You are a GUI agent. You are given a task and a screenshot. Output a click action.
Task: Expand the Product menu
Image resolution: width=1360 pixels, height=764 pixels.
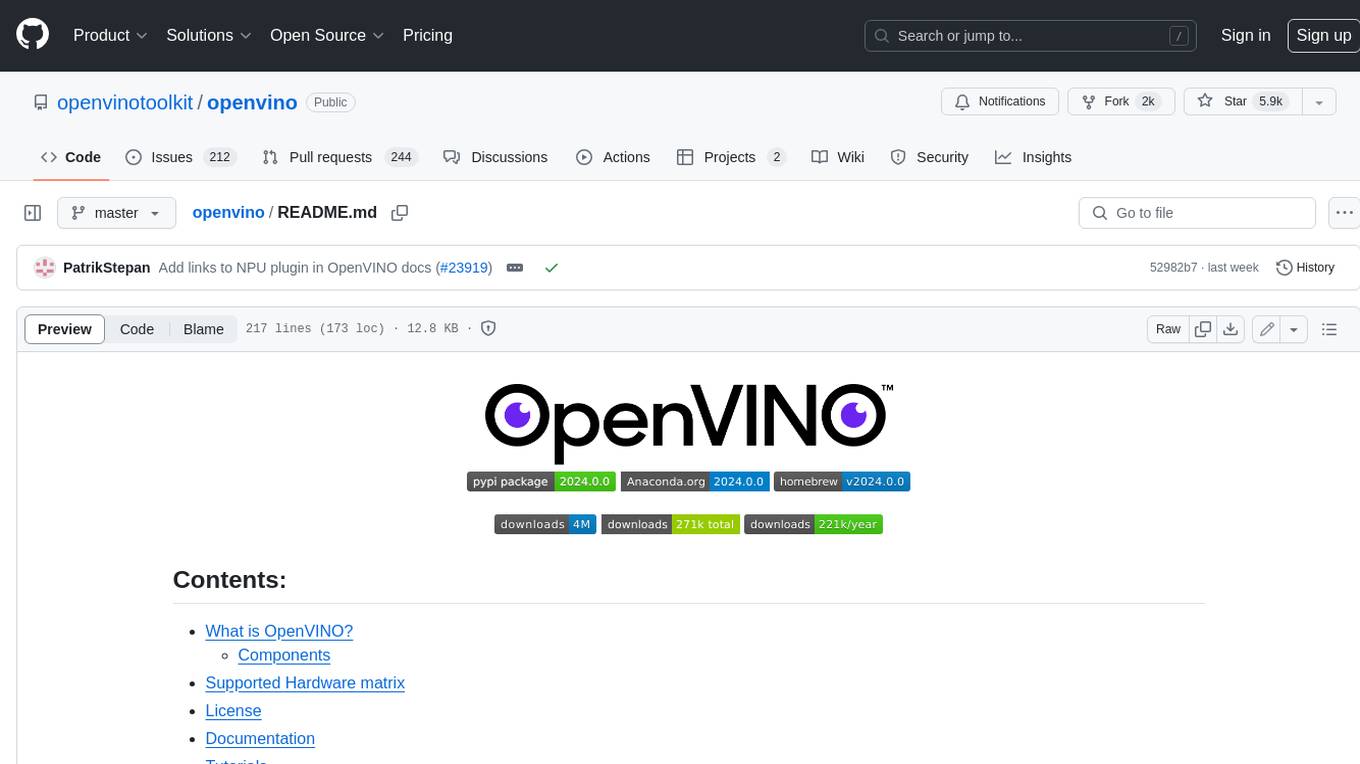click(110, 35)
